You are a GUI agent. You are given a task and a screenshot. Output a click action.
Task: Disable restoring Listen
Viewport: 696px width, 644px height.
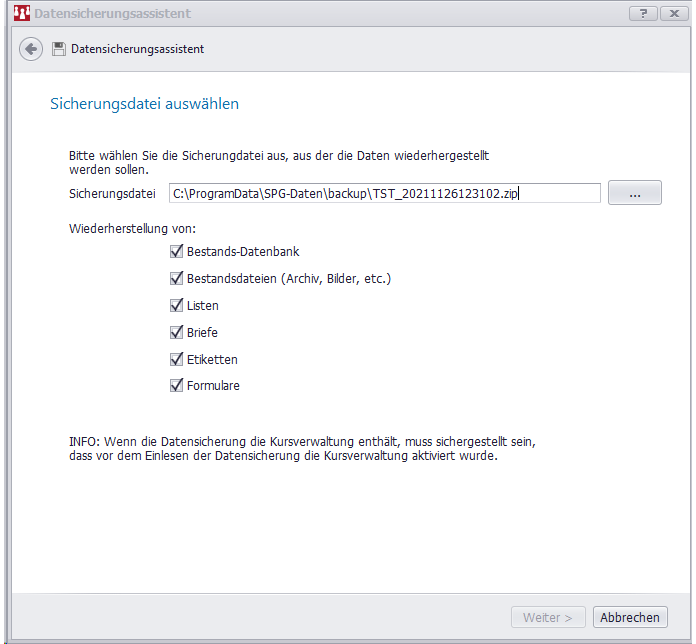pos(177,306)
